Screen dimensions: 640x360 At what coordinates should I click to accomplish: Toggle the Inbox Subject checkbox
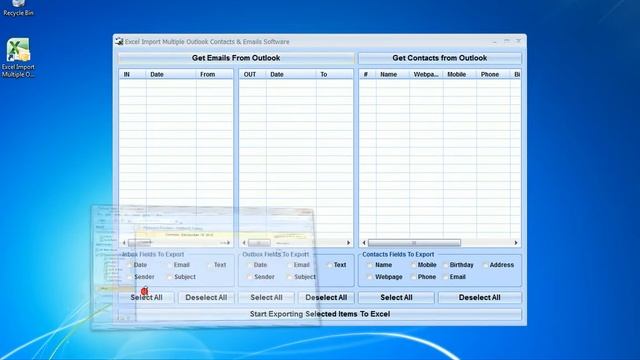pos(170,277)
